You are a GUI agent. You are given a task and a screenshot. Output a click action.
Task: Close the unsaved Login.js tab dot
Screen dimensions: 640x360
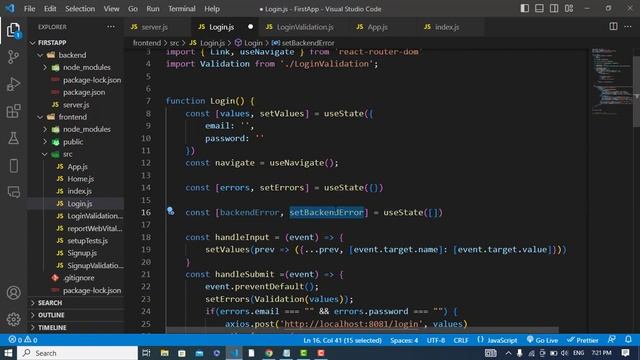[250, 27]
